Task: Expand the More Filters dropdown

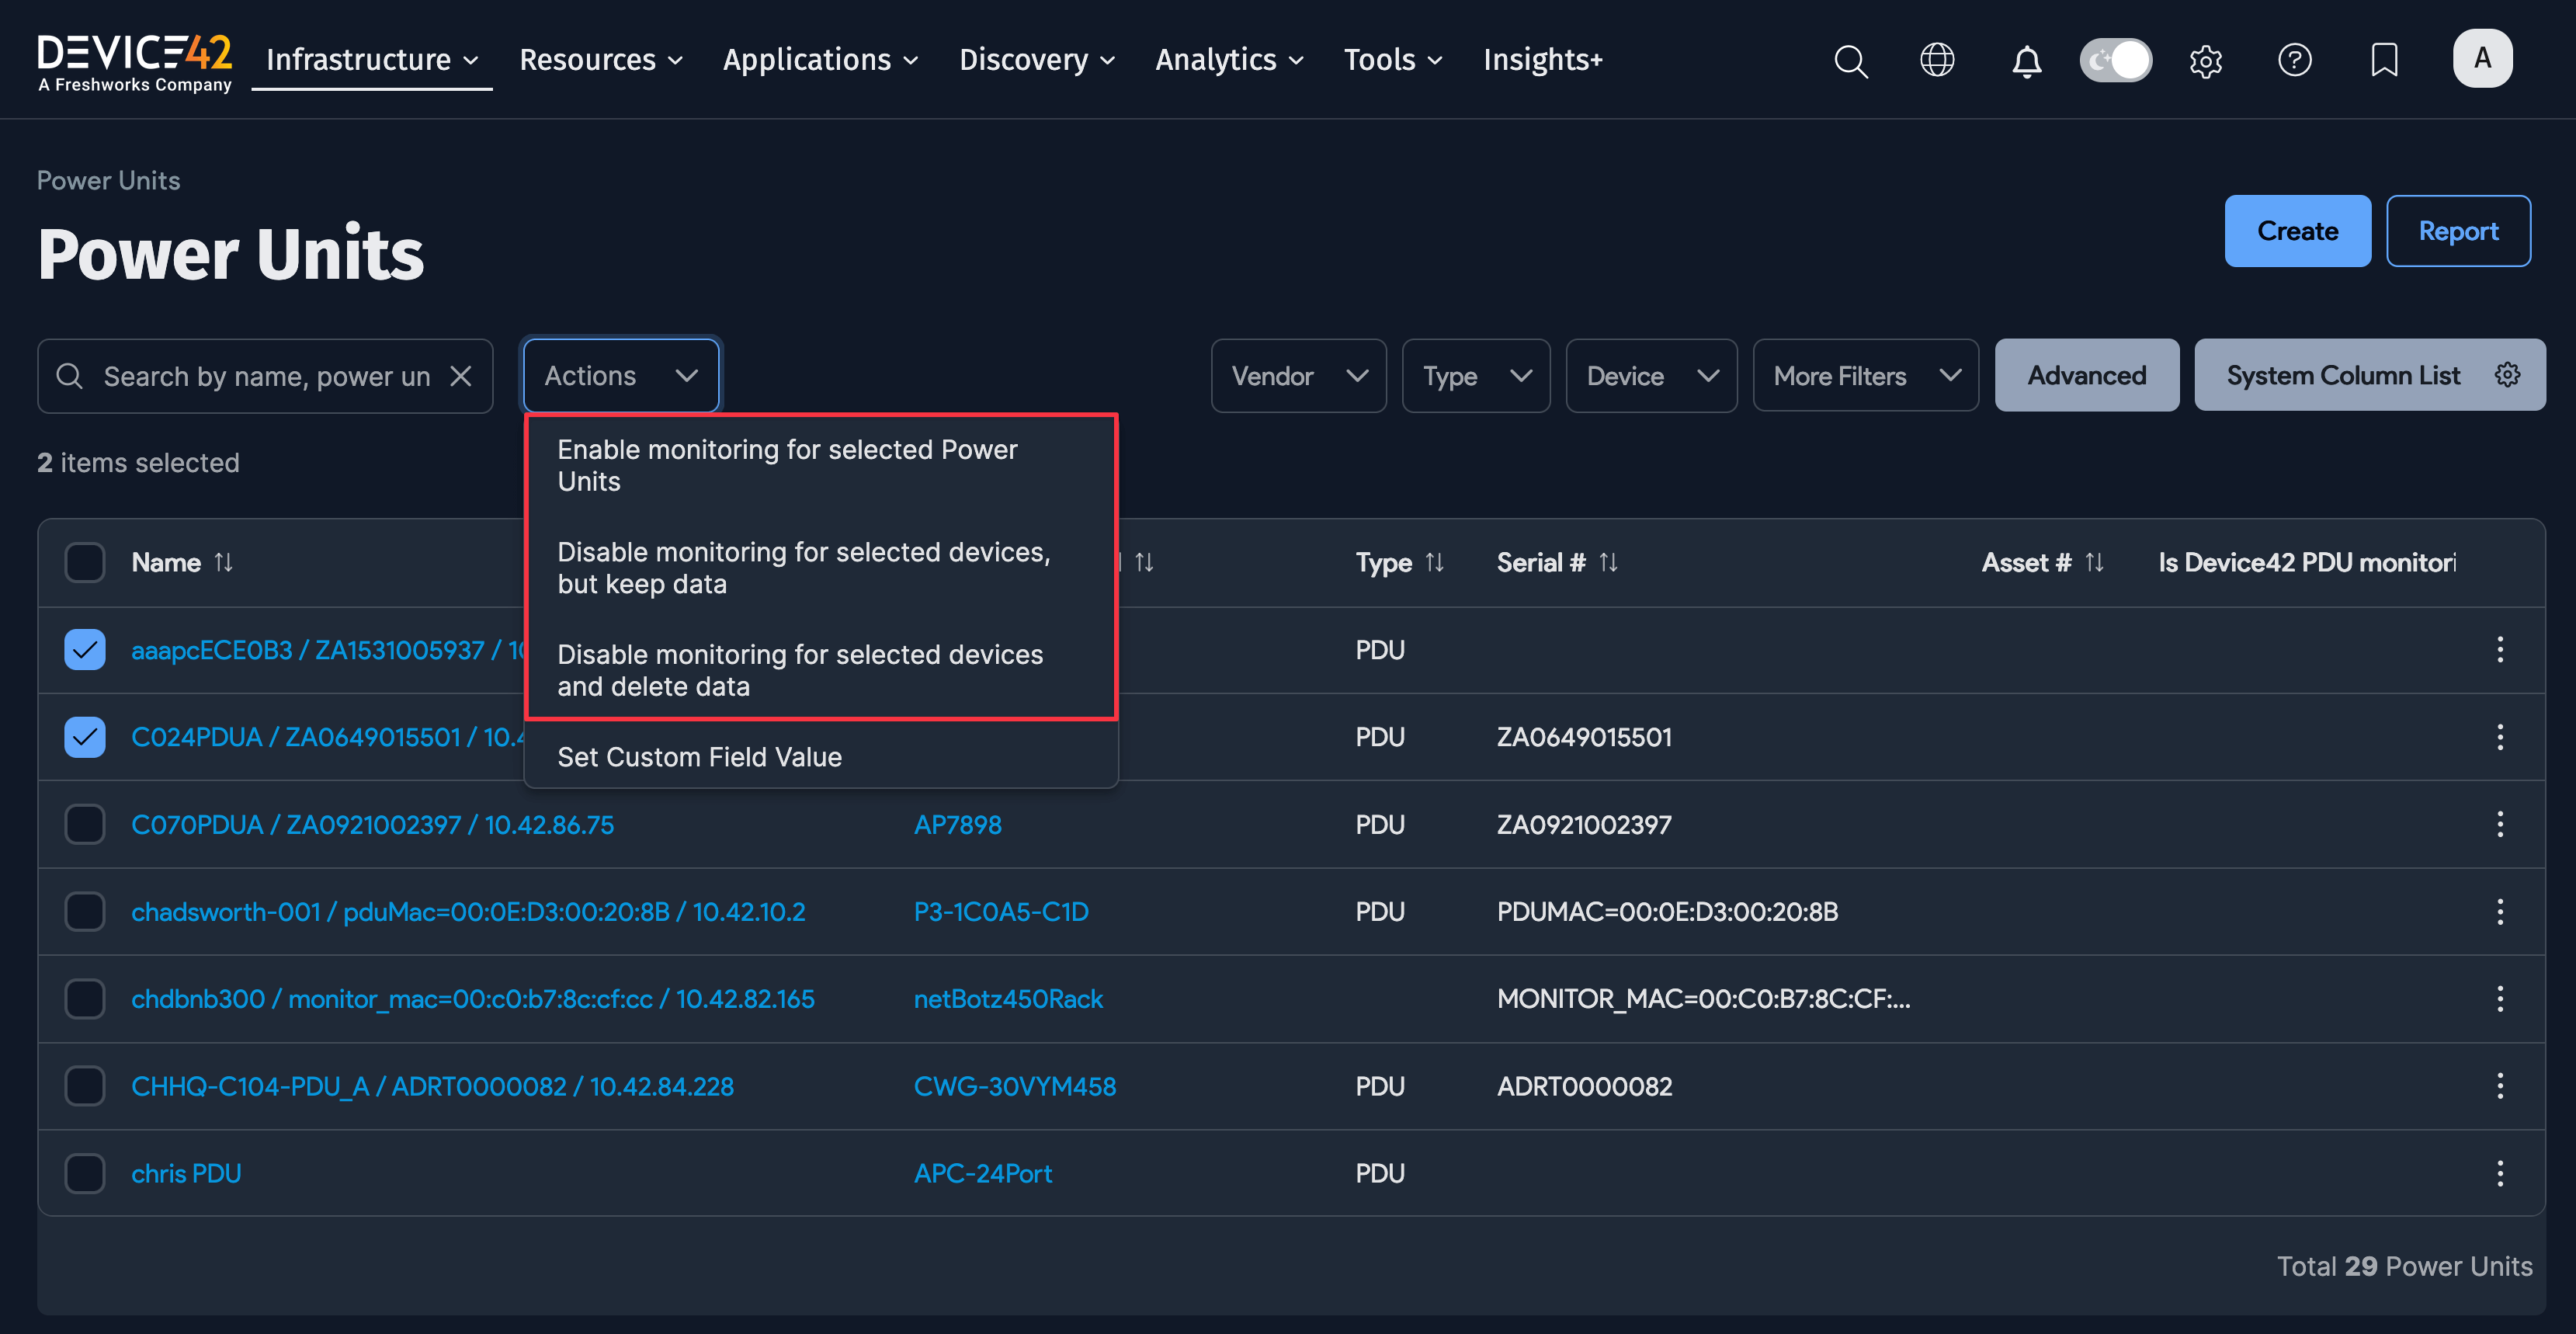Action: tap(1865, 376)
